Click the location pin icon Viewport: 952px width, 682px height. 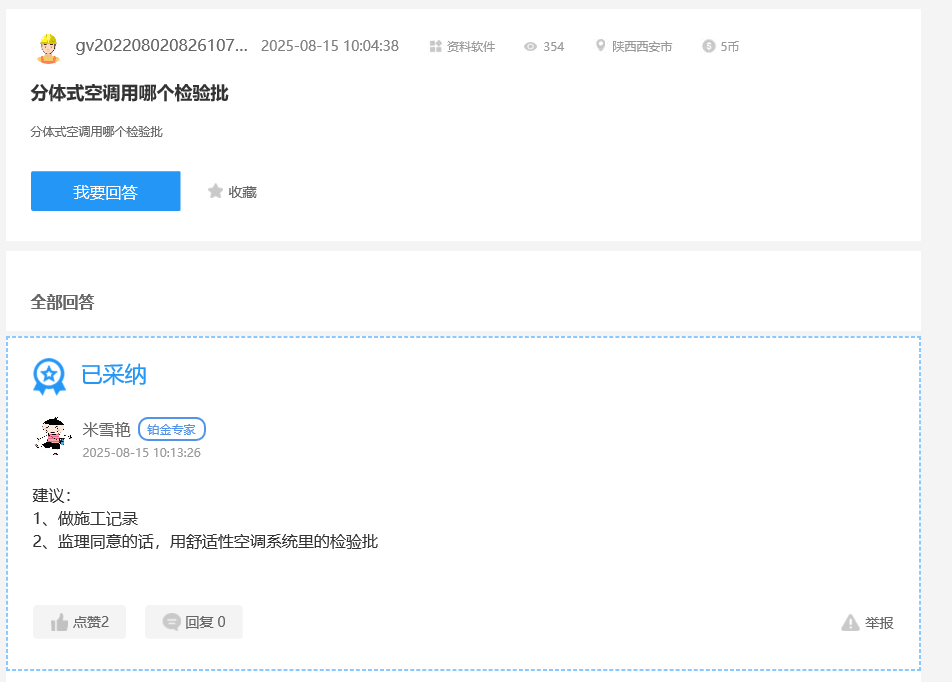[600, 46]
